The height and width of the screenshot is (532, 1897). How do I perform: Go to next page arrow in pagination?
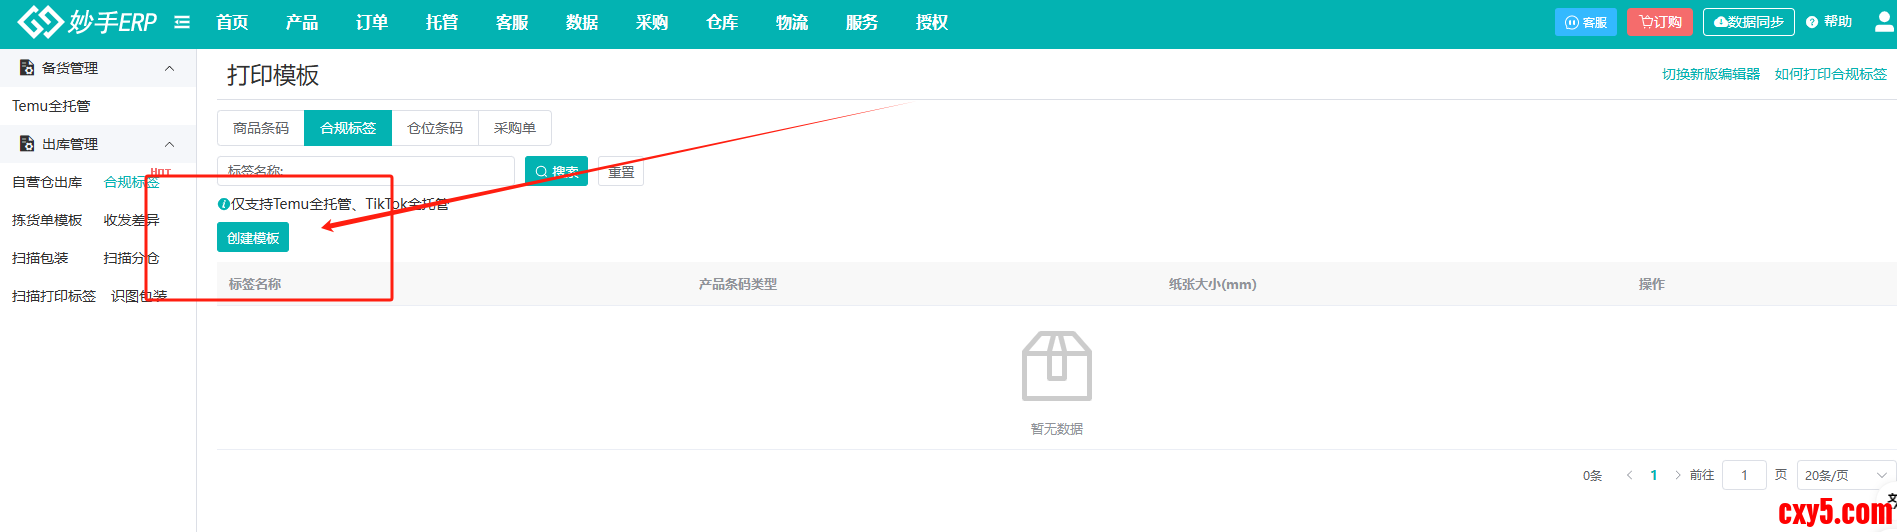pos(1677,475)
